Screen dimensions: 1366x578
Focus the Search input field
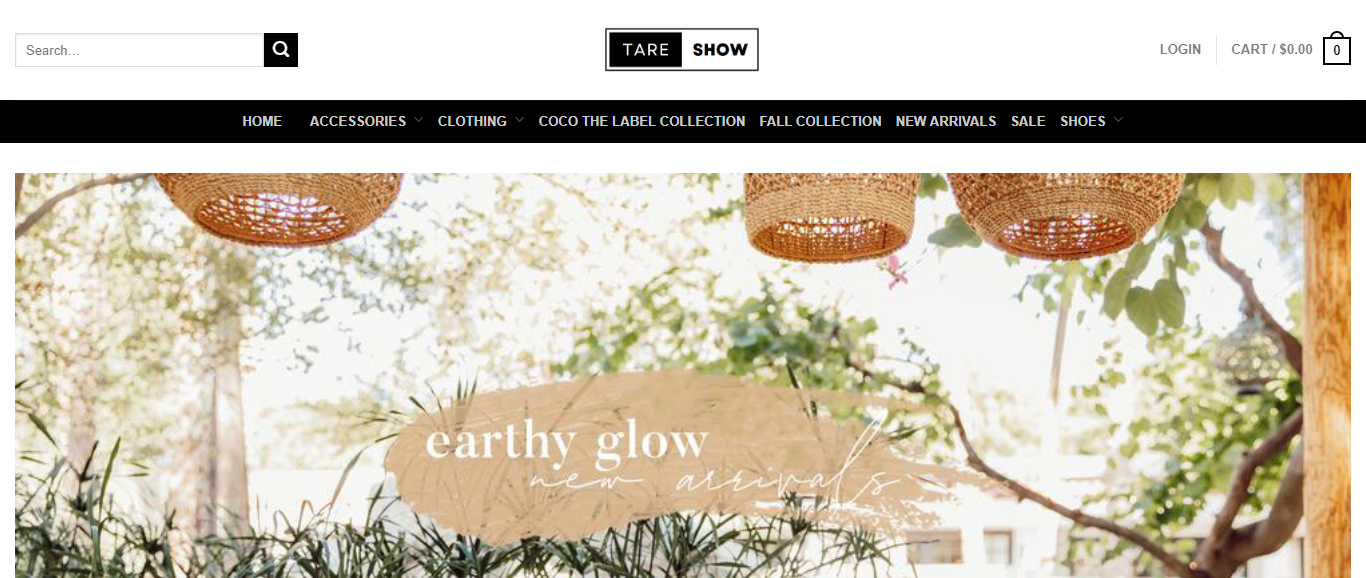pyautogui.click(x=140, y=50)
